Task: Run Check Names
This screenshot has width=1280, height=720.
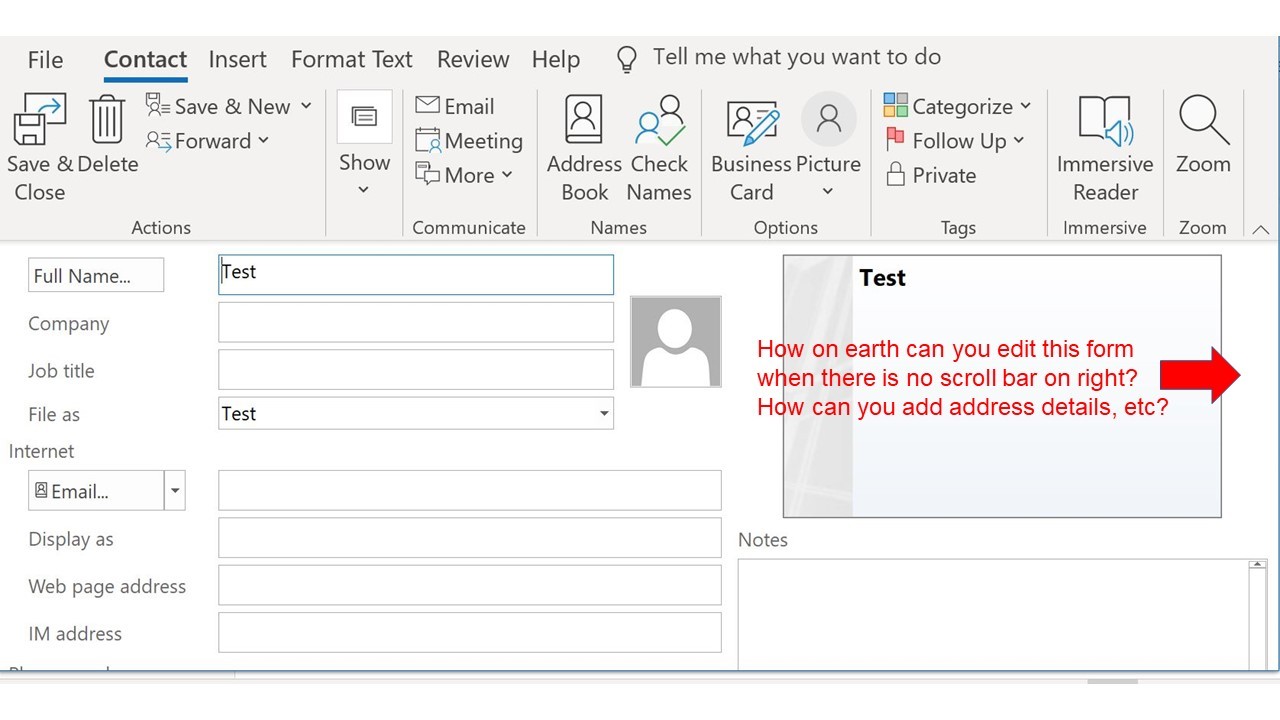Action: point(659,148)
